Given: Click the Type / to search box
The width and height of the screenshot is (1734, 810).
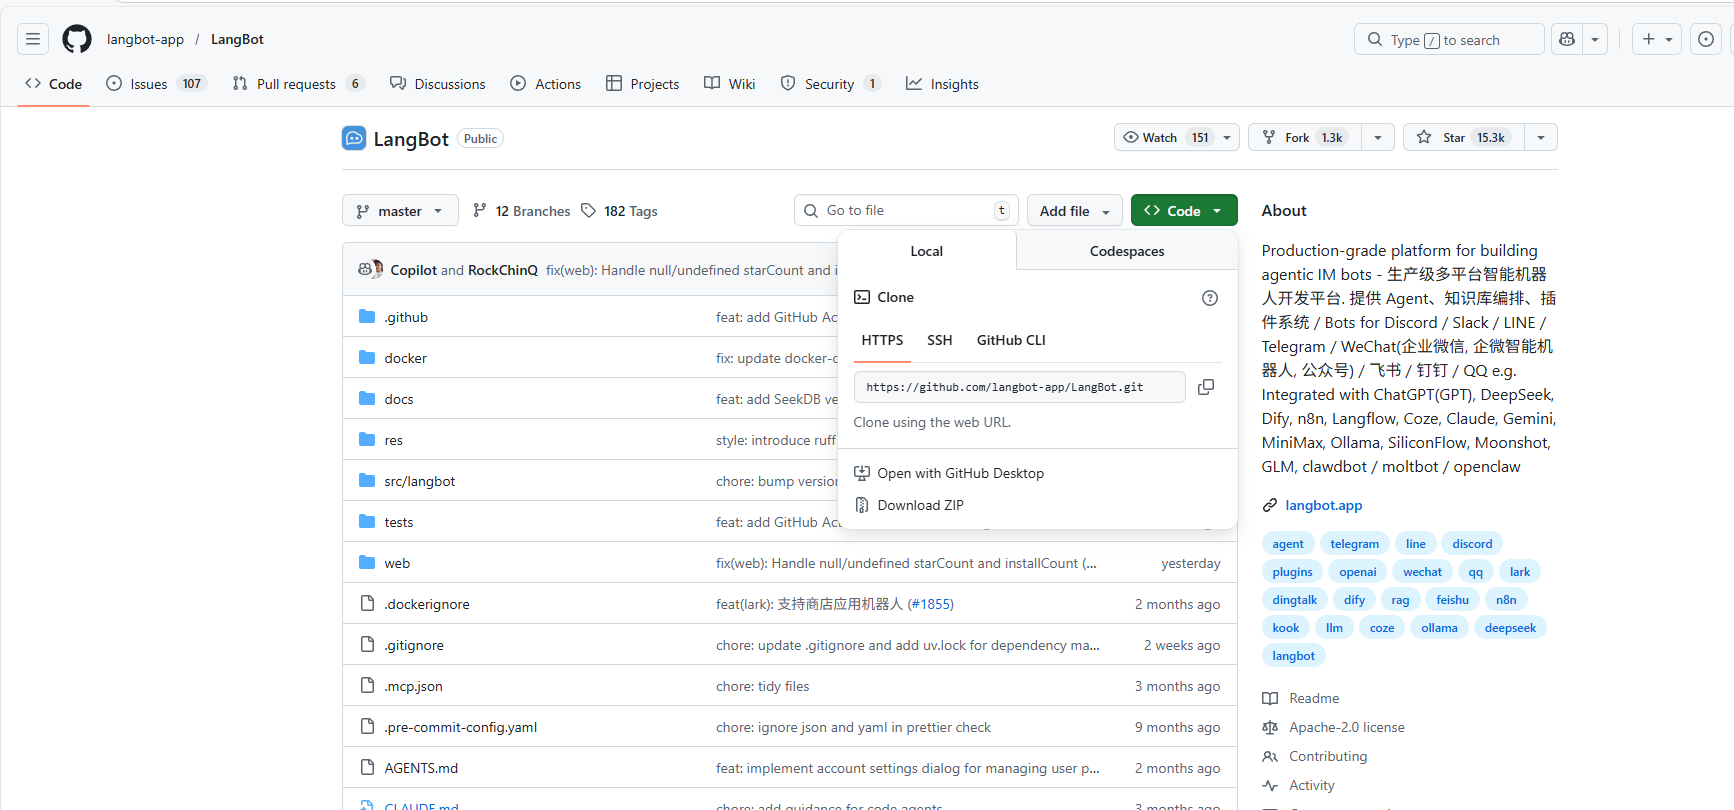Looking at the screenshot, I should point(1449,39).
